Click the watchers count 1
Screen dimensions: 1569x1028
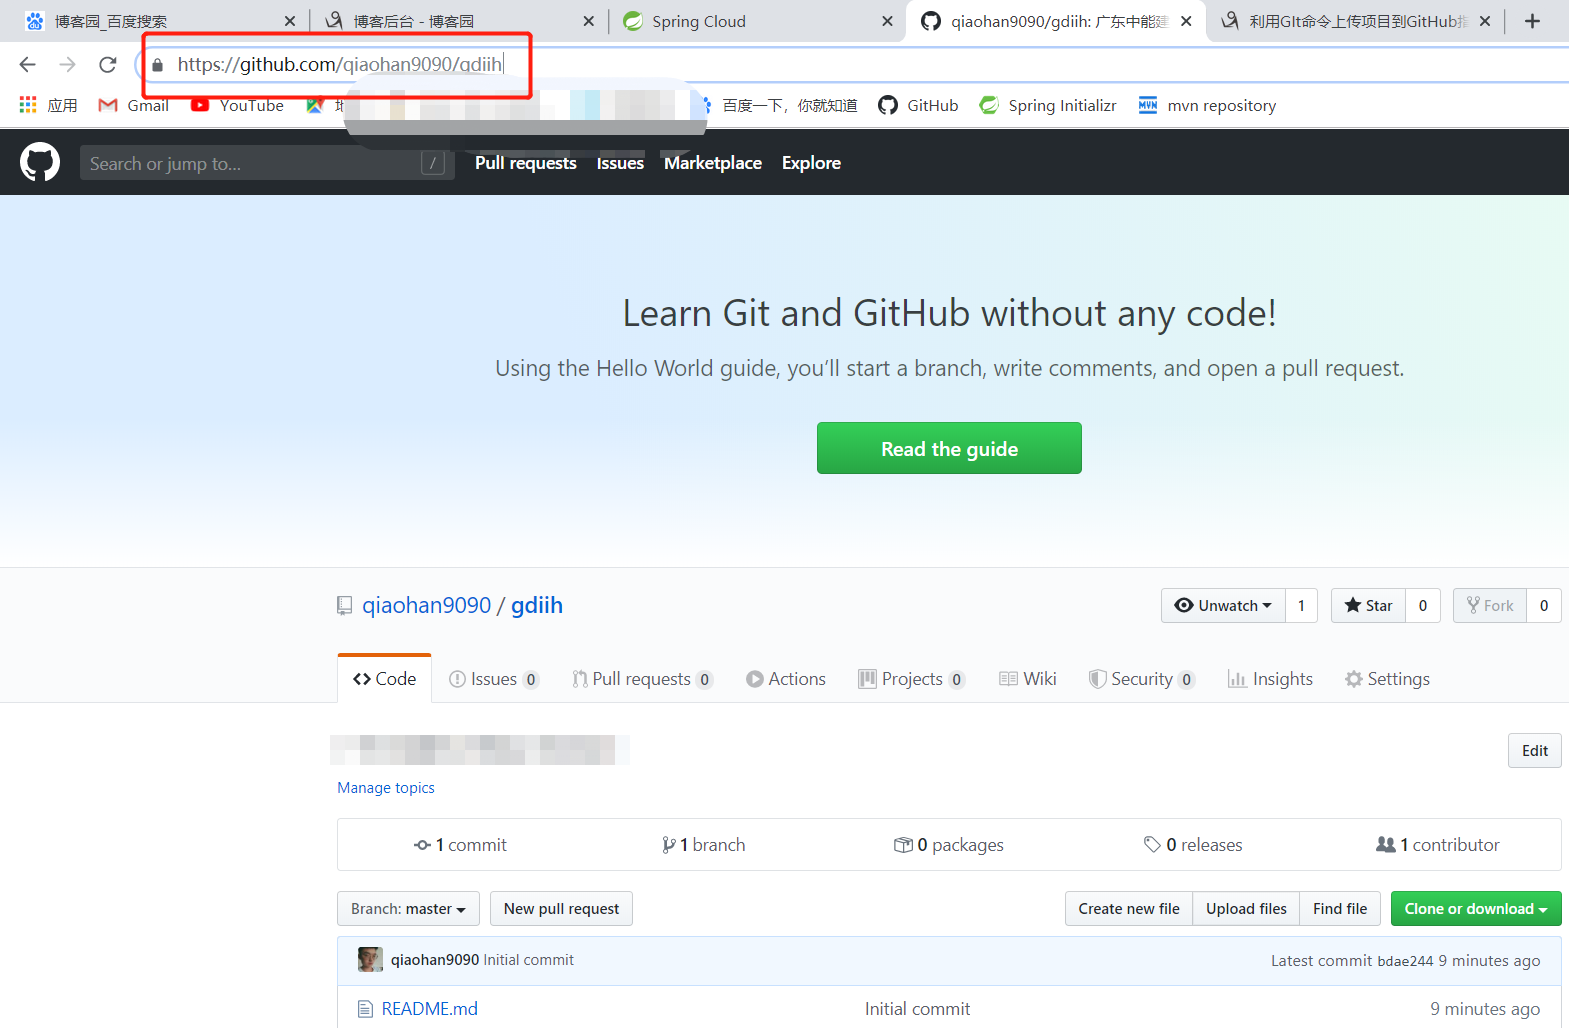coord(1301,605)
